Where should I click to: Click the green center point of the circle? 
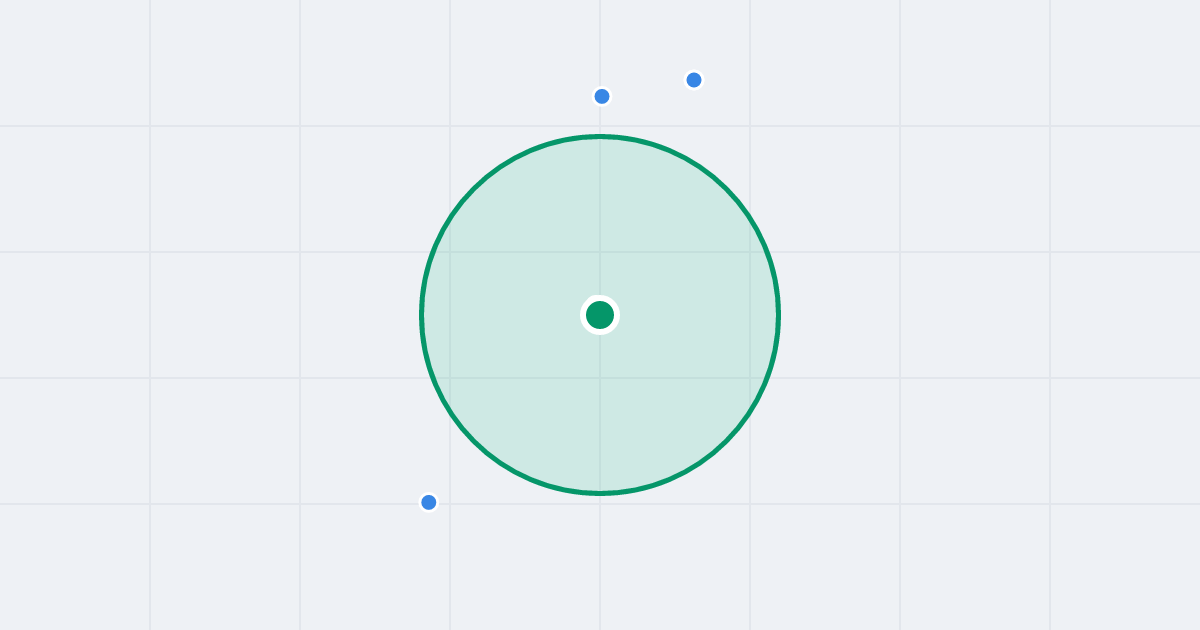click(x=600, y=315)
